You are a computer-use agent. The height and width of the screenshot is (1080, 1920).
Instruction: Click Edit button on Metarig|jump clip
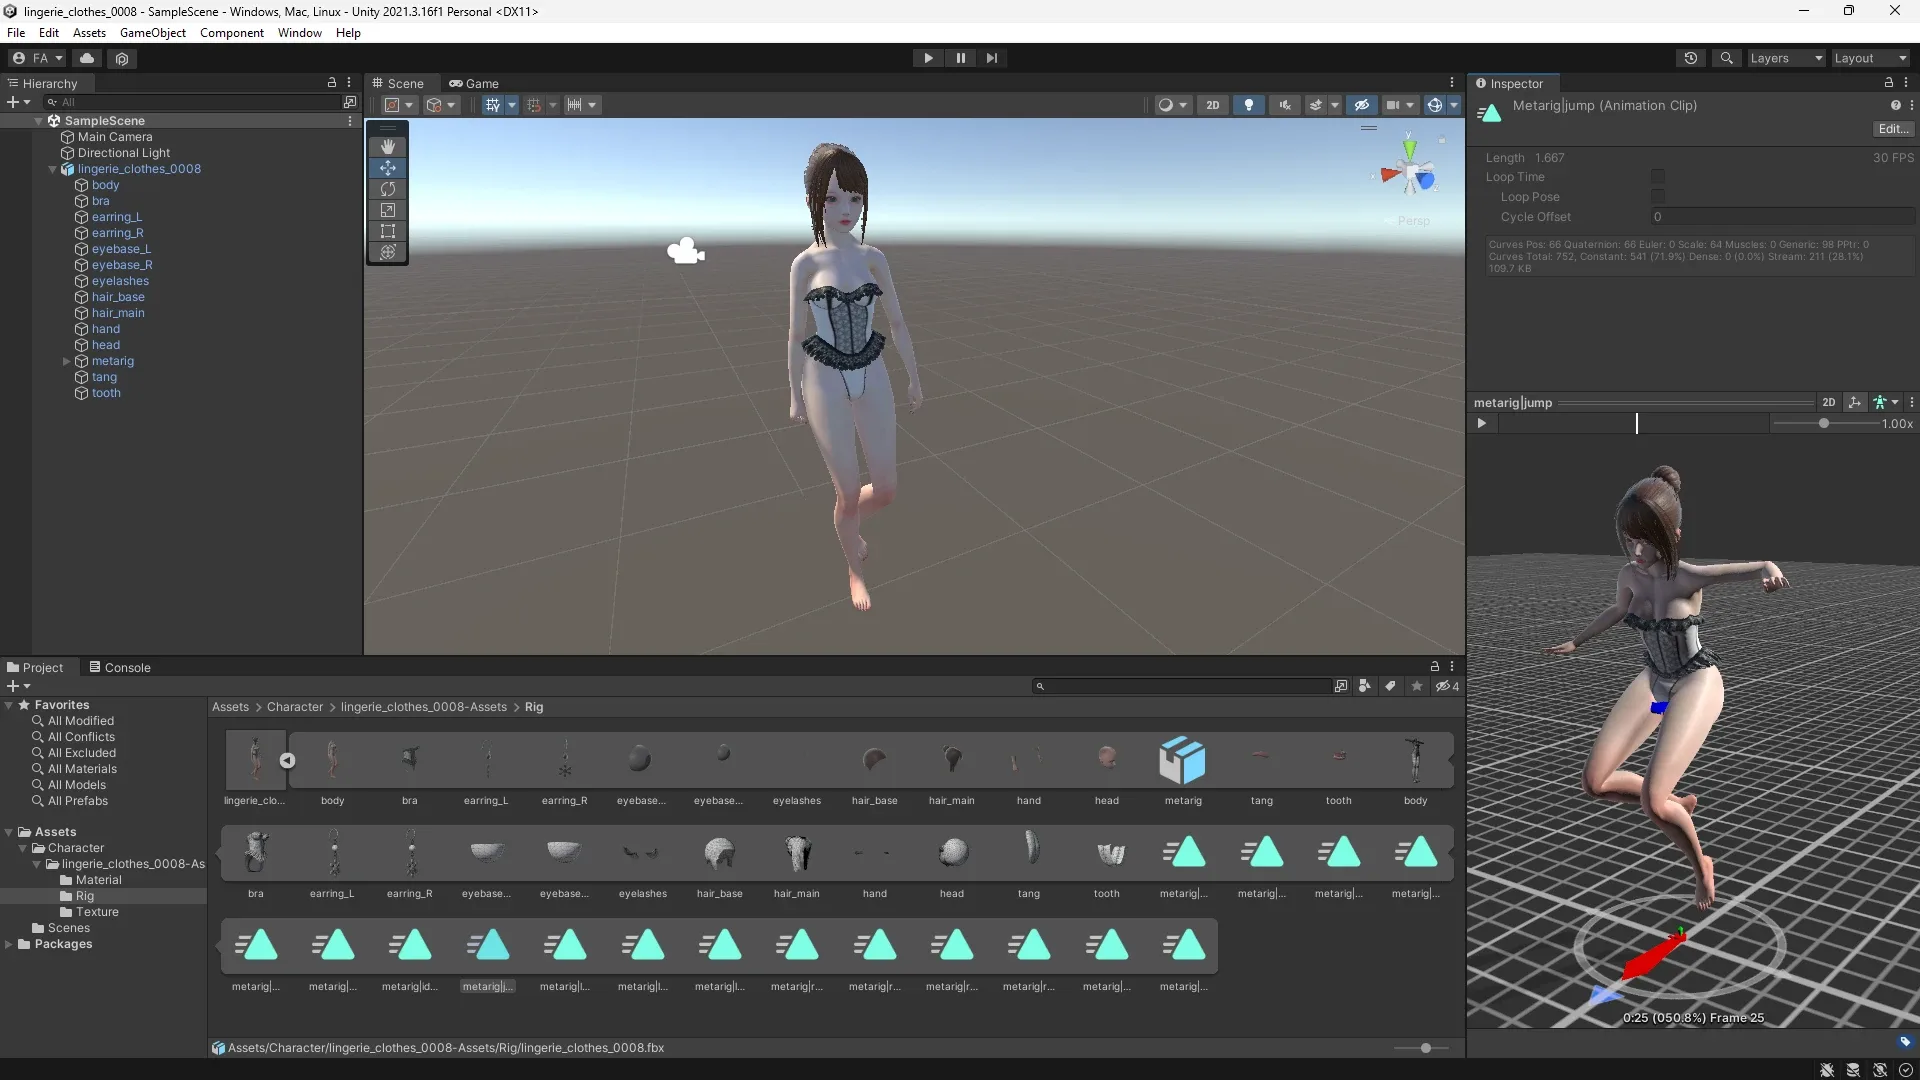tap(1893, 128)
